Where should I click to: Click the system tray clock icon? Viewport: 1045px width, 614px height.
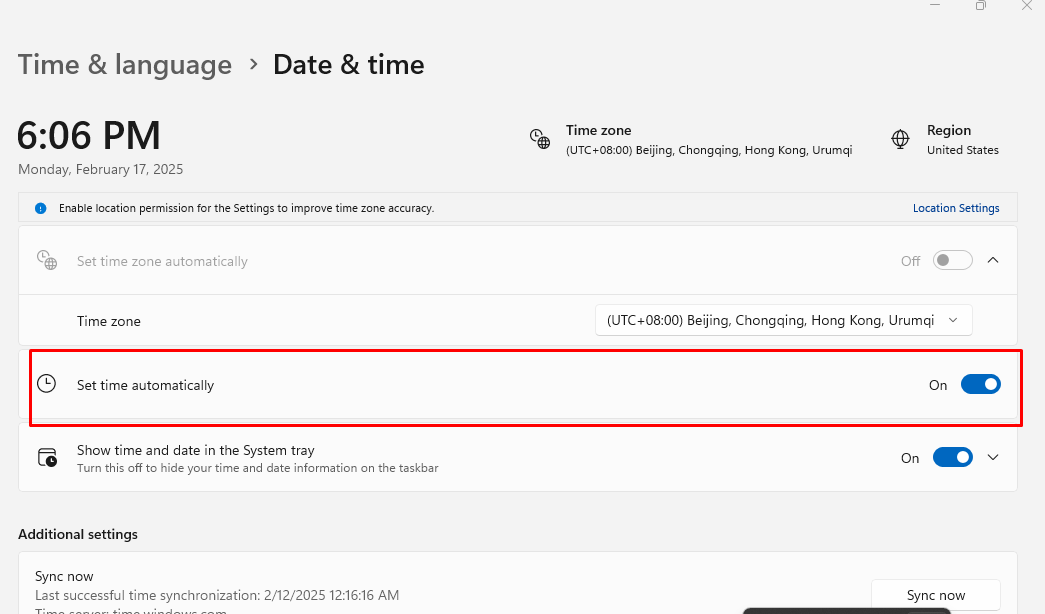[x=47, y=457]
